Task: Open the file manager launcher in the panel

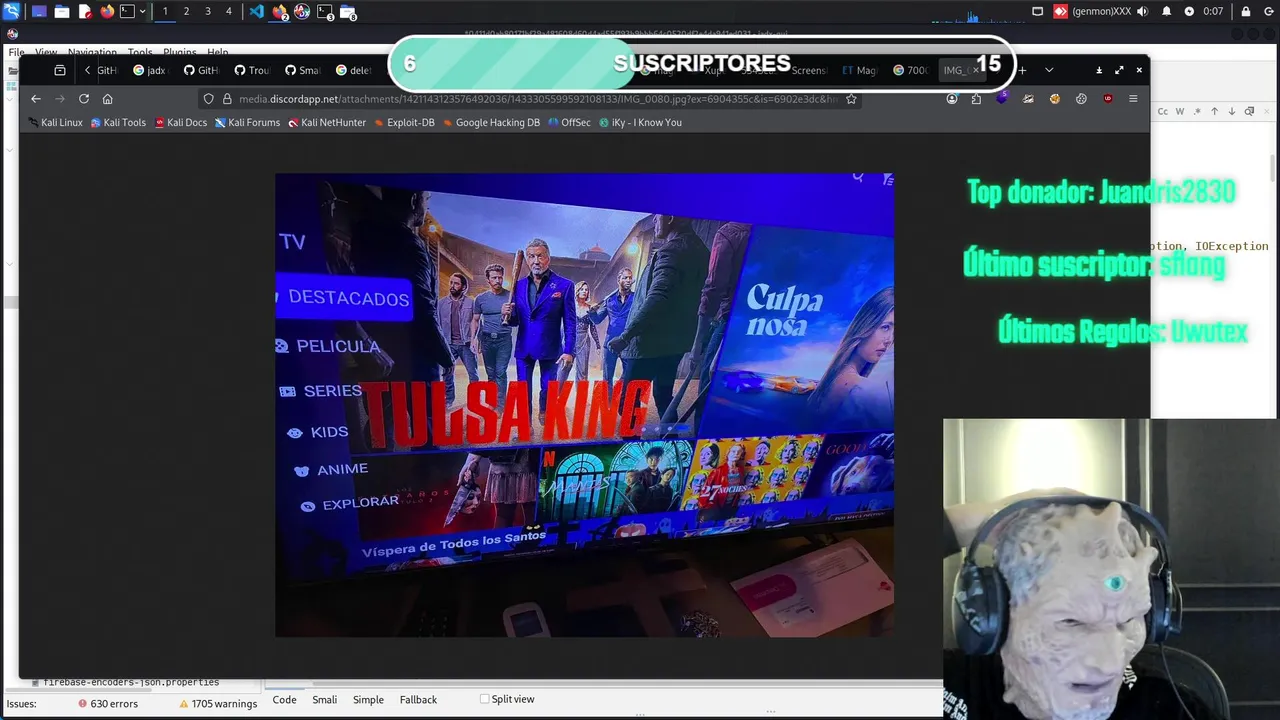Action: 62,12
